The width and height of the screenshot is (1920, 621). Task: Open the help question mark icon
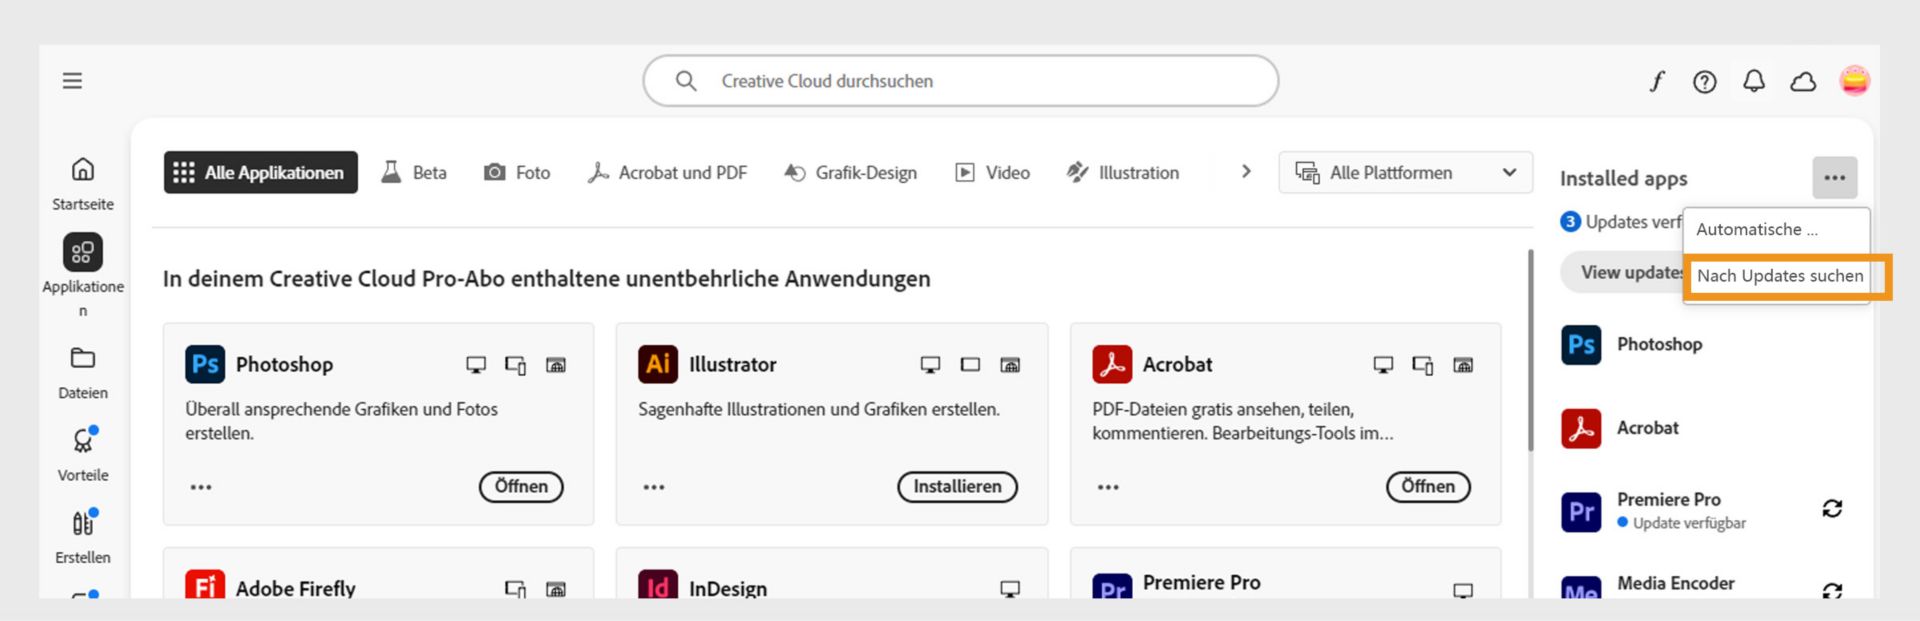pos(1704,82)
